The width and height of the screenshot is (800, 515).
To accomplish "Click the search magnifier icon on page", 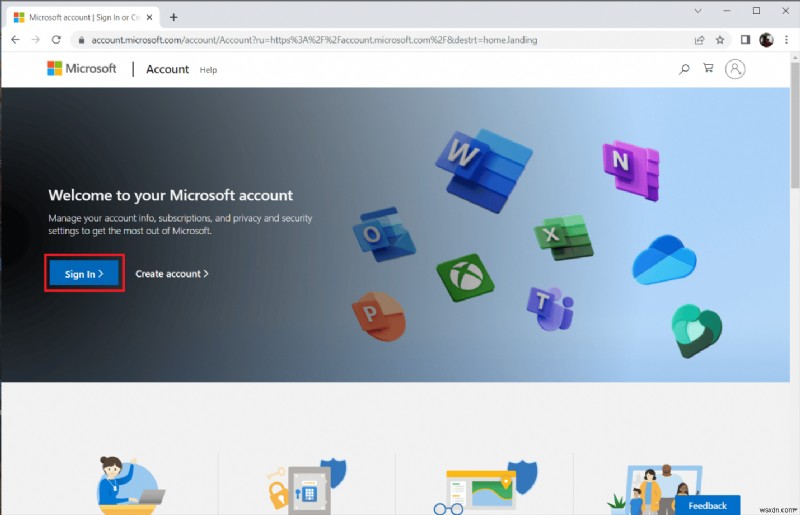I will (x=684, y=68).
